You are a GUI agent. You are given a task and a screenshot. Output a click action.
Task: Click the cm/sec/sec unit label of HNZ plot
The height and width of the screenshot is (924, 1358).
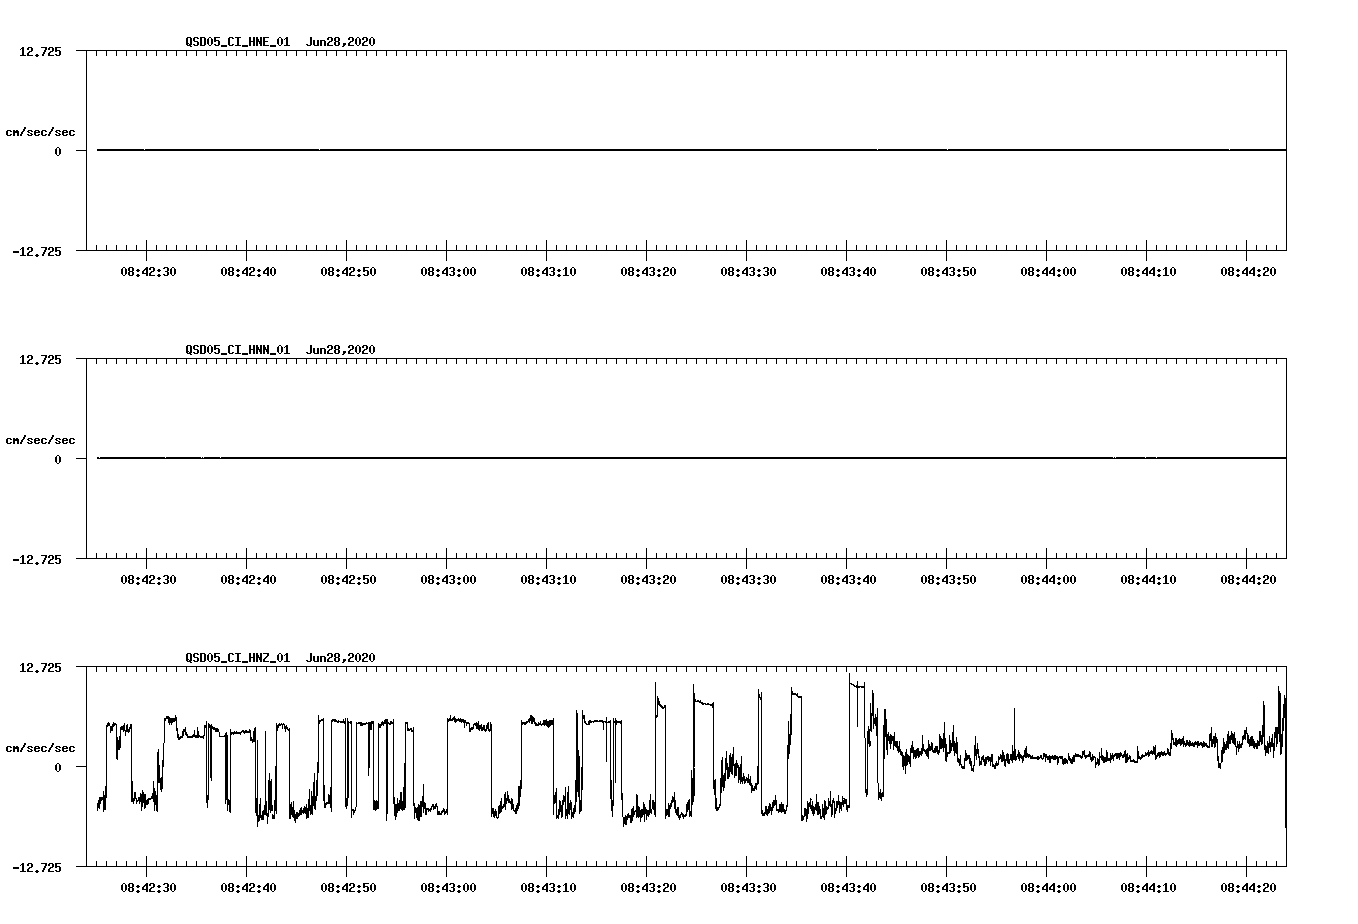pyautogui.click(x=40, y=748)
